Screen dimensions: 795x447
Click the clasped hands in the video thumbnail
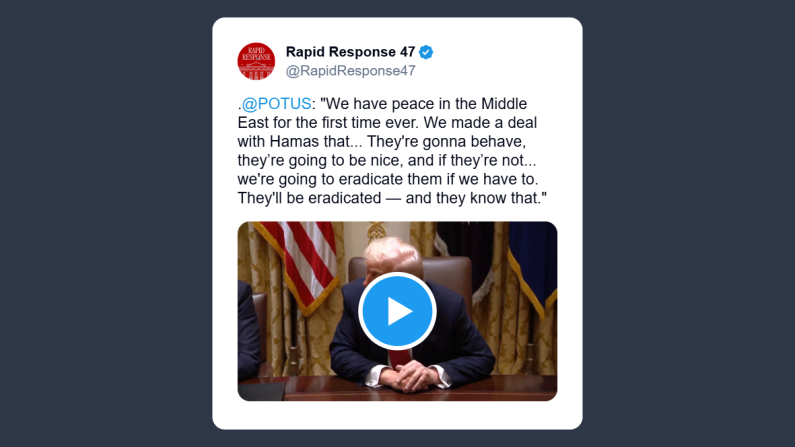(x=413, y=376)
